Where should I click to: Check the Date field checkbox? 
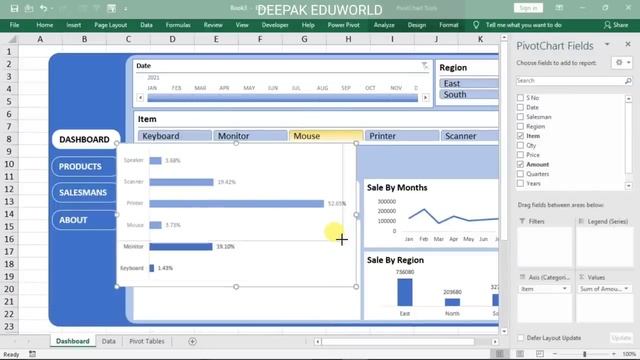[x=520, y=107]
